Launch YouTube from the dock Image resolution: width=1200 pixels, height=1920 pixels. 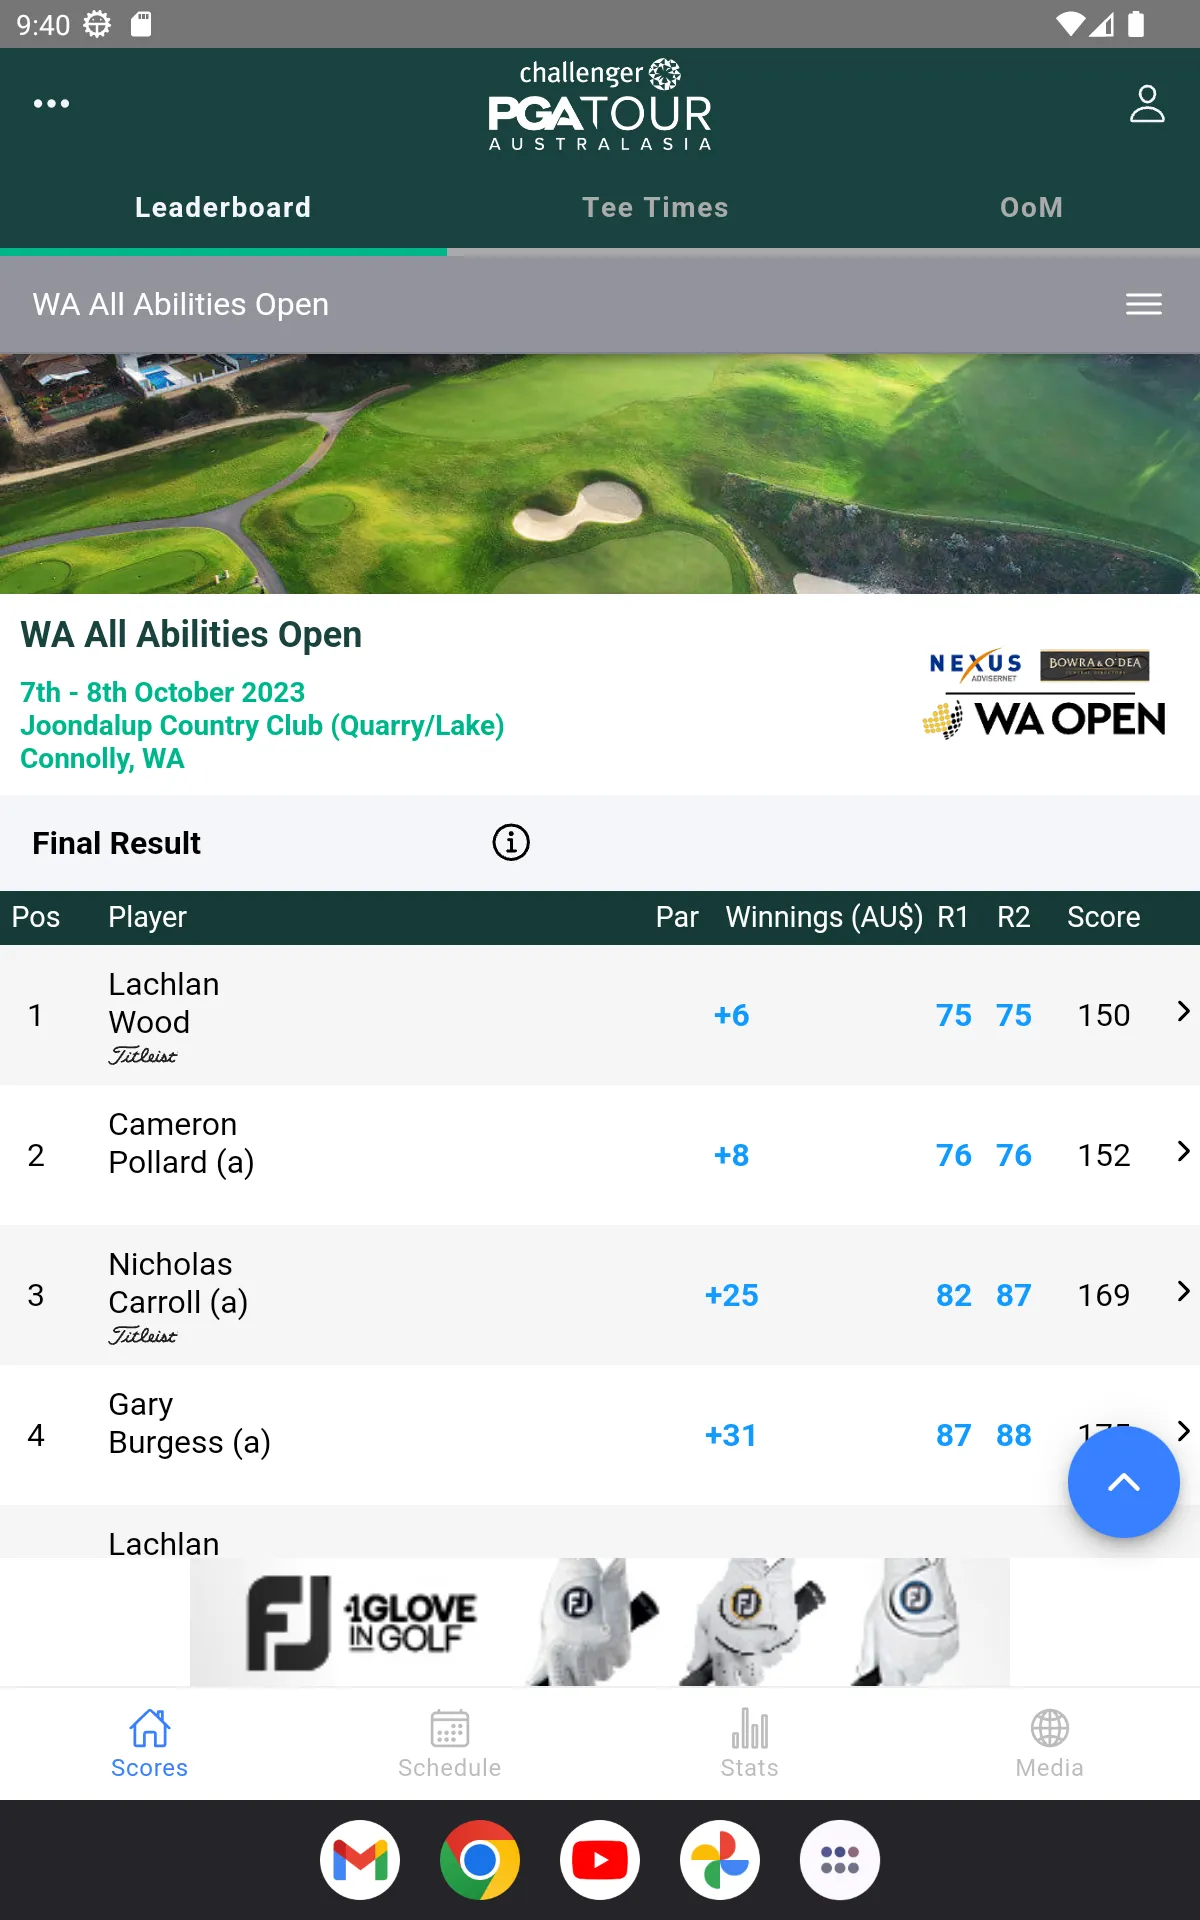click(600, 1860)
